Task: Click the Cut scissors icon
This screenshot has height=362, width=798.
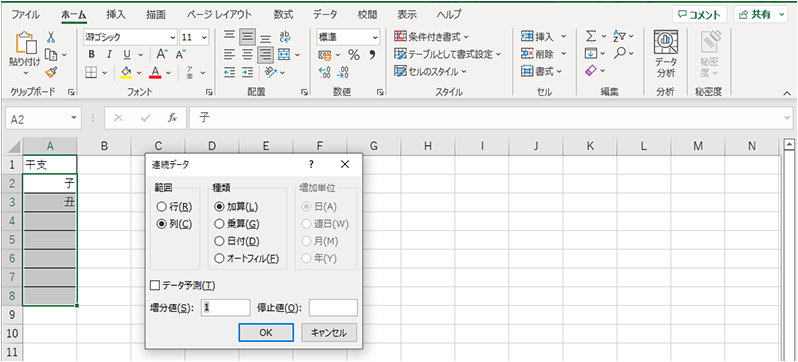Action: pyautogui.click(x=51, y=37)
